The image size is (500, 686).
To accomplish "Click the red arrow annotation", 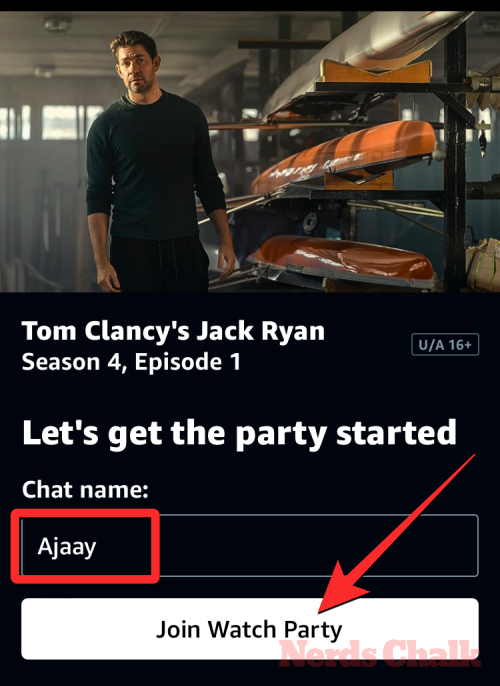I will (396, 534).
